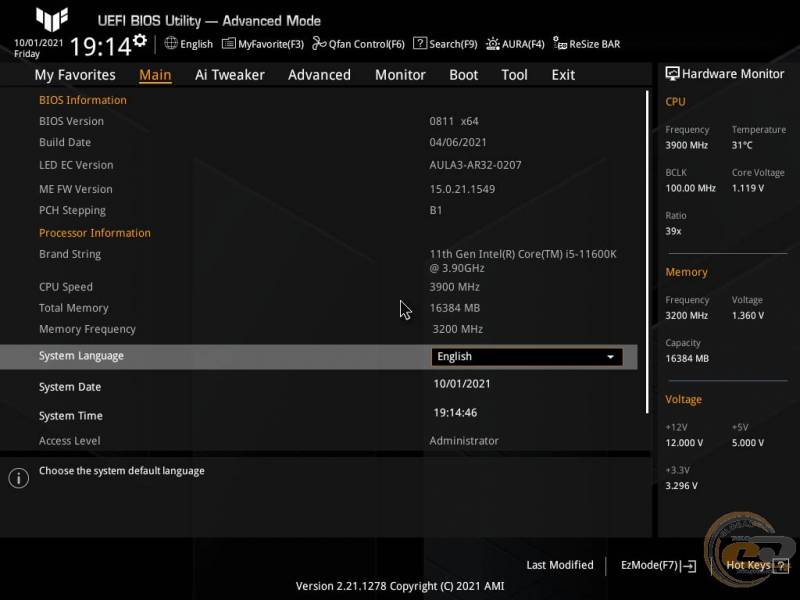The height and width of the screenshot is (600, 800).
Task: Click the +5V reading 5.000 V
Action: click(748, 443)
